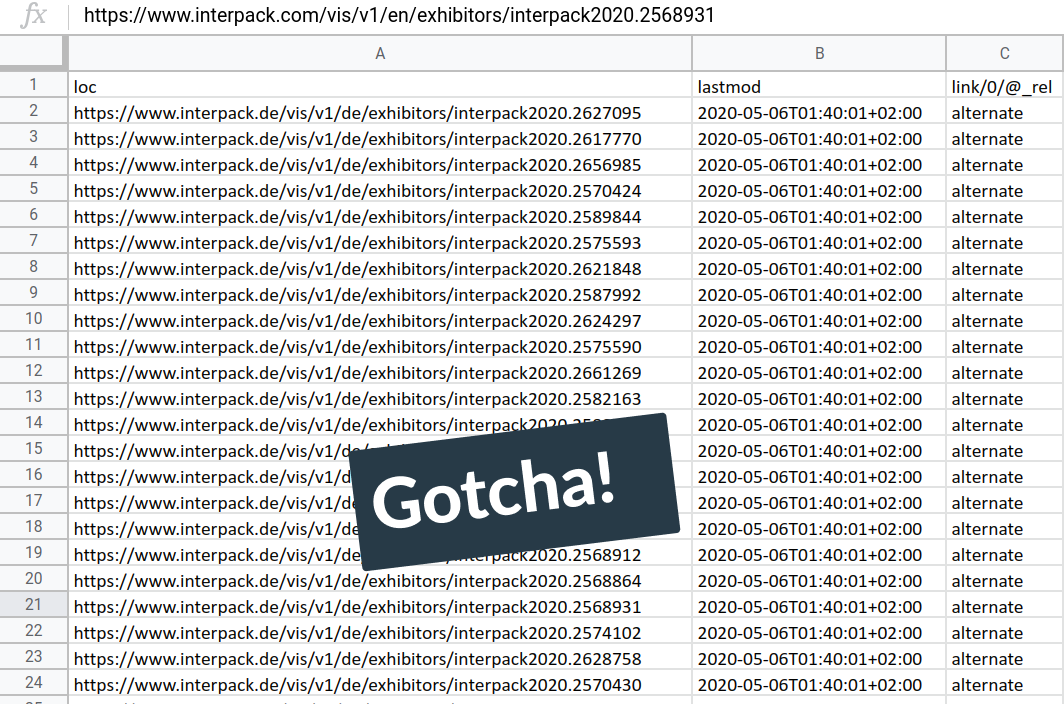The height and width of the screenshot is (704, 1064).
Task: Click URL cell ending in 2587992
Action: coord(380,295)
